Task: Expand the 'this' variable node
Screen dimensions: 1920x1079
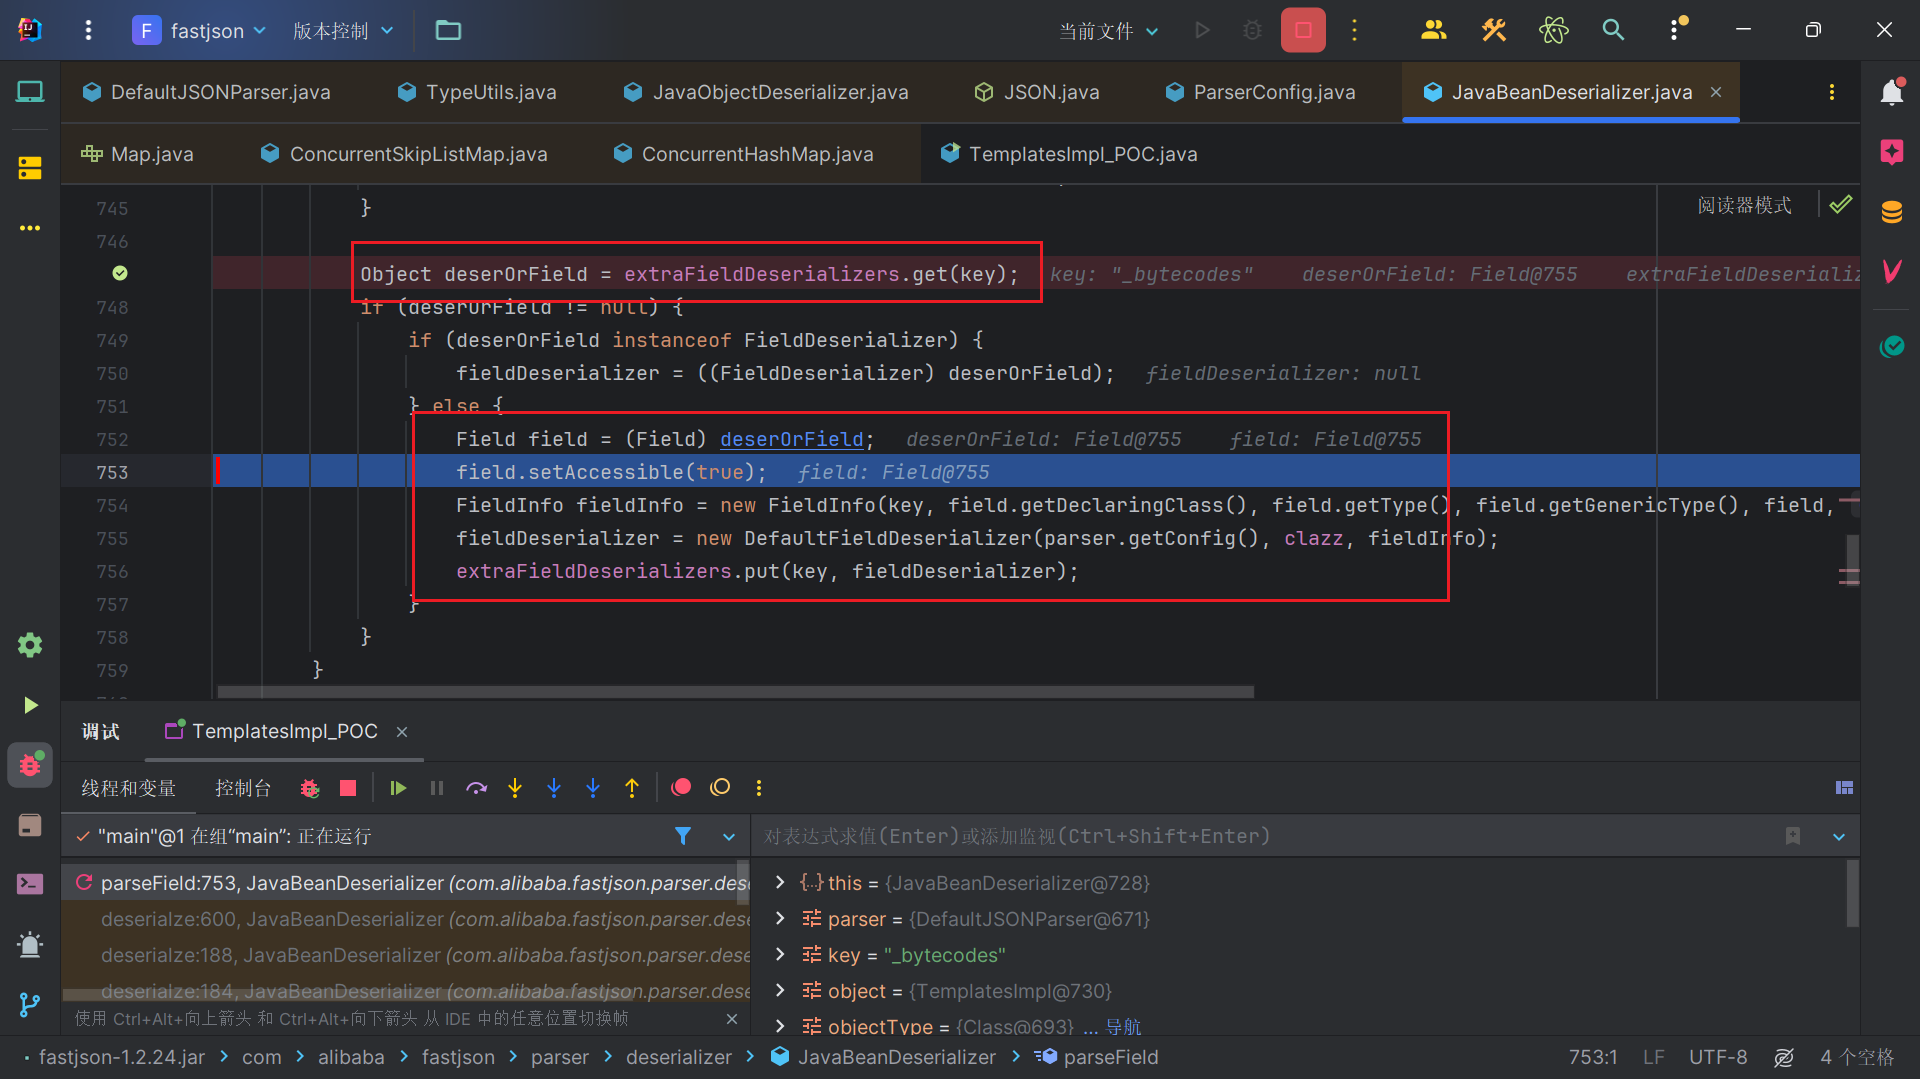Action: (x=780, y=883)
